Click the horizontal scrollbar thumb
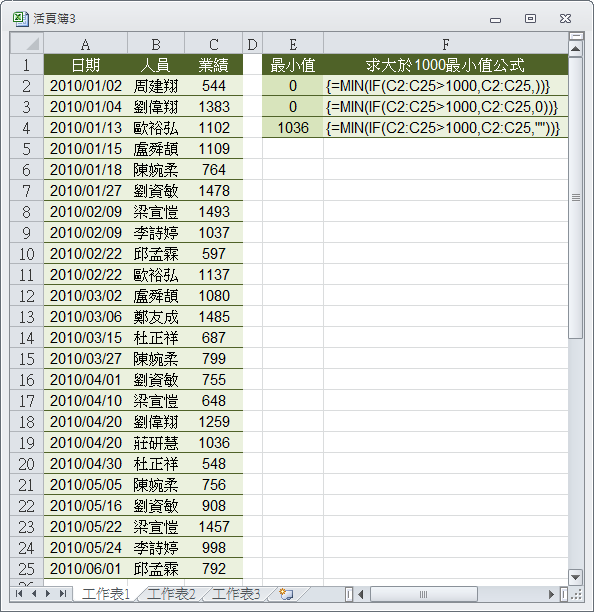 click(x=423, y=594)
